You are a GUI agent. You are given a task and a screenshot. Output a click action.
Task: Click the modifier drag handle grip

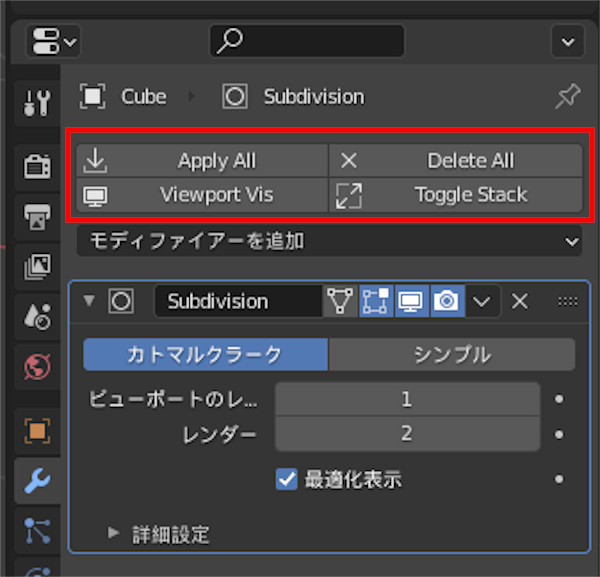tap(568, 302)
